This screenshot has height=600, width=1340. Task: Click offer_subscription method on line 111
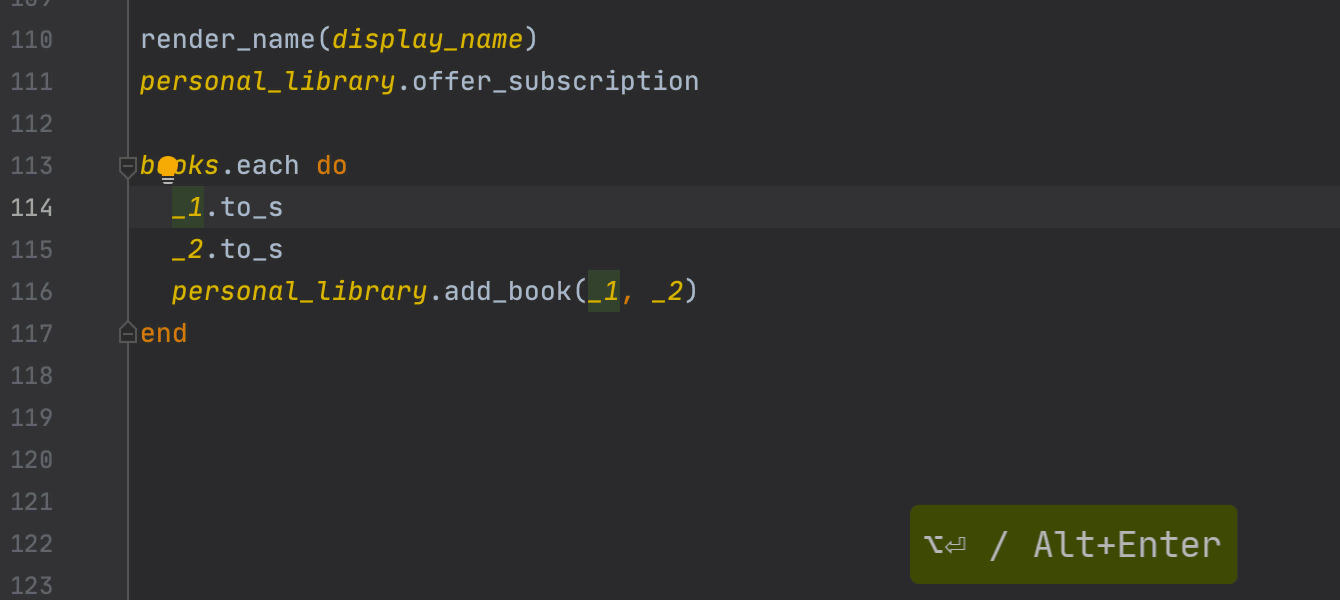555,82
